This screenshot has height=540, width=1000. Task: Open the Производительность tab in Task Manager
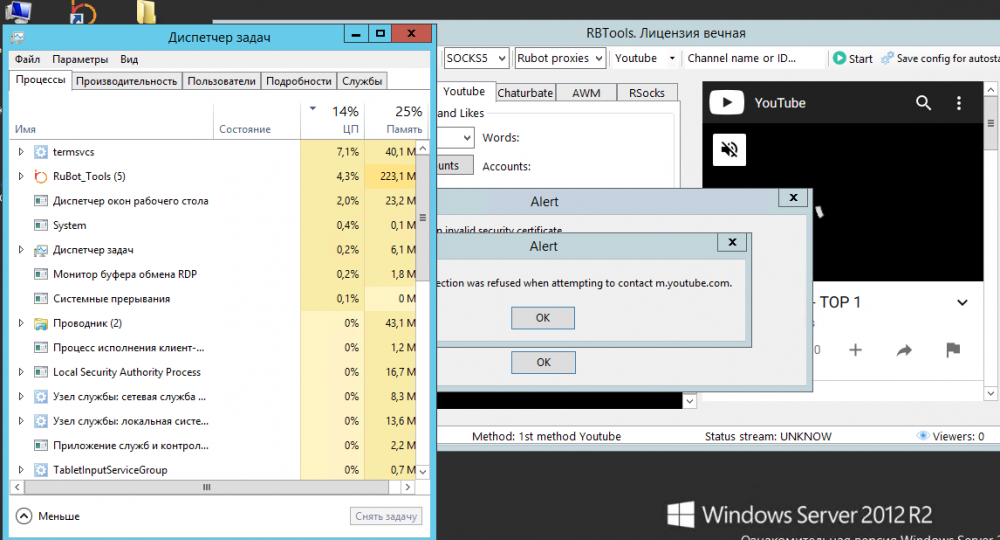pos(127,81)
